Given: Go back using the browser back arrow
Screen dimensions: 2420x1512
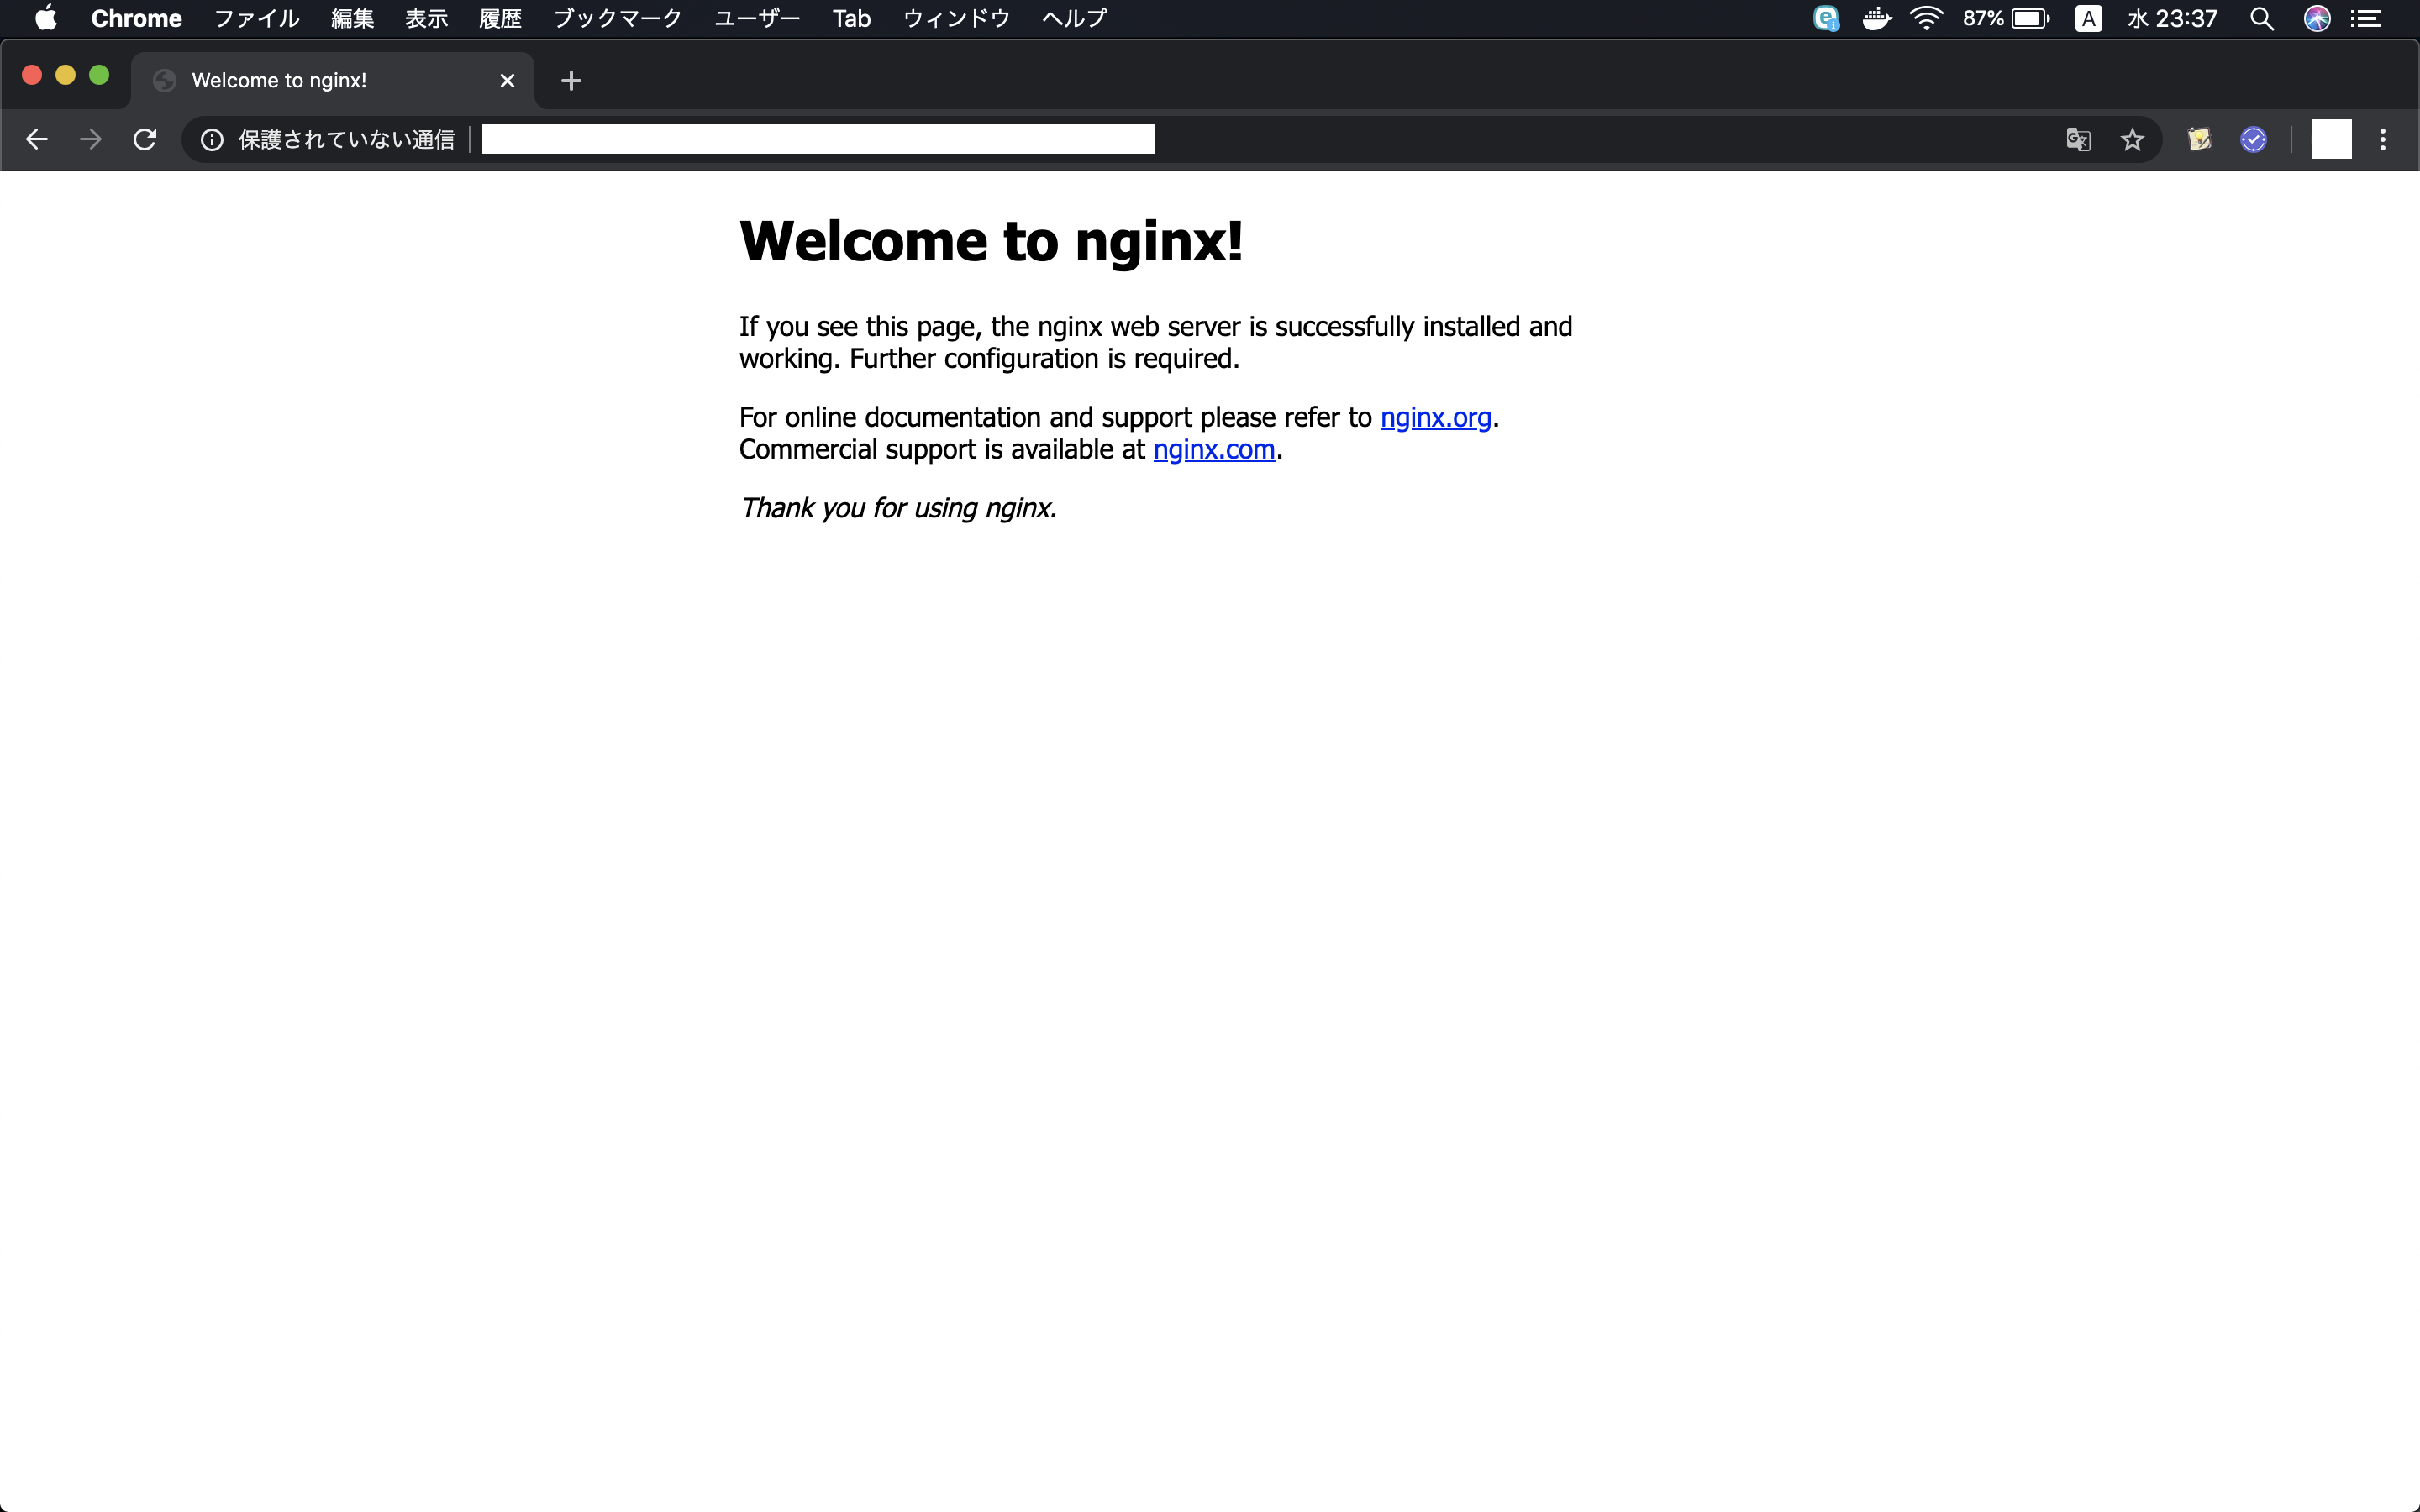Looking at the screenshot, I should (37, 139).
